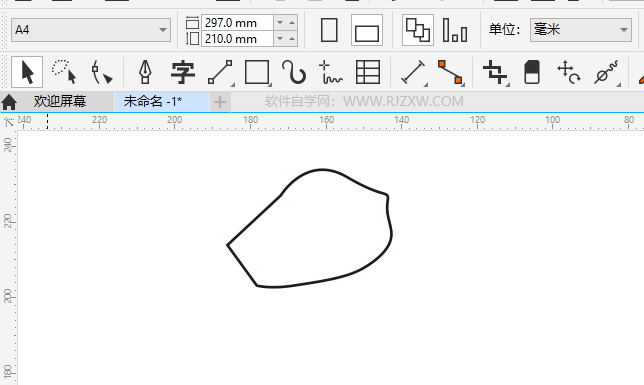Open page width dropdown arrow
This screenshot has width=644, height=385.
(280, 22)
